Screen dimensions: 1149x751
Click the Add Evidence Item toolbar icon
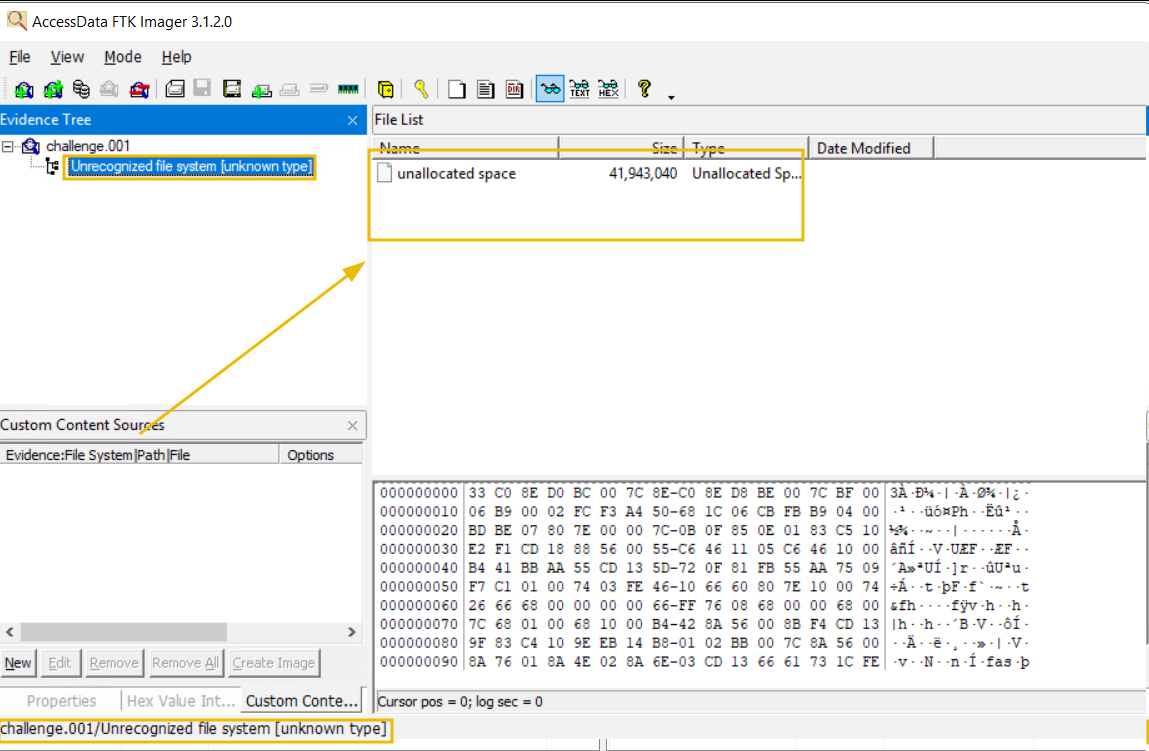point(24,89)
